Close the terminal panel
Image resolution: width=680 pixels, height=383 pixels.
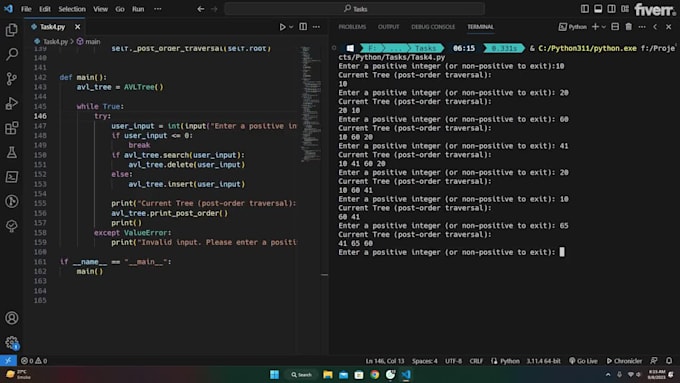pyautogui.click(x=669, y=27)
